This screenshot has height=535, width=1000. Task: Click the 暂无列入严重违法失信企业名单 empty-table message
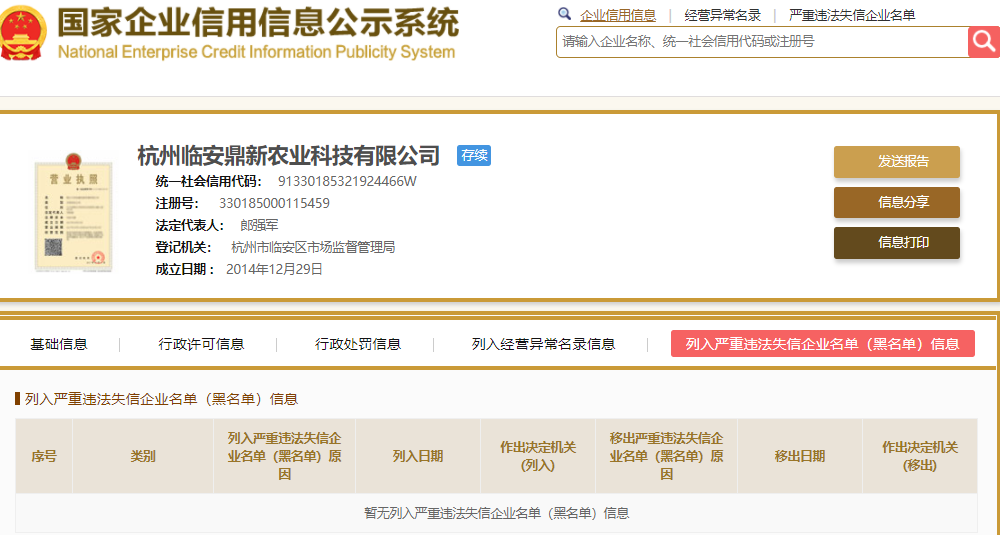(x=497, y=513)
